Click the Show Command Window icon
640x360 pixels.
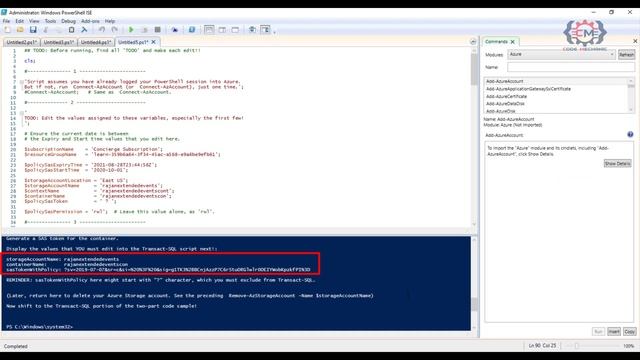point(252,30)
